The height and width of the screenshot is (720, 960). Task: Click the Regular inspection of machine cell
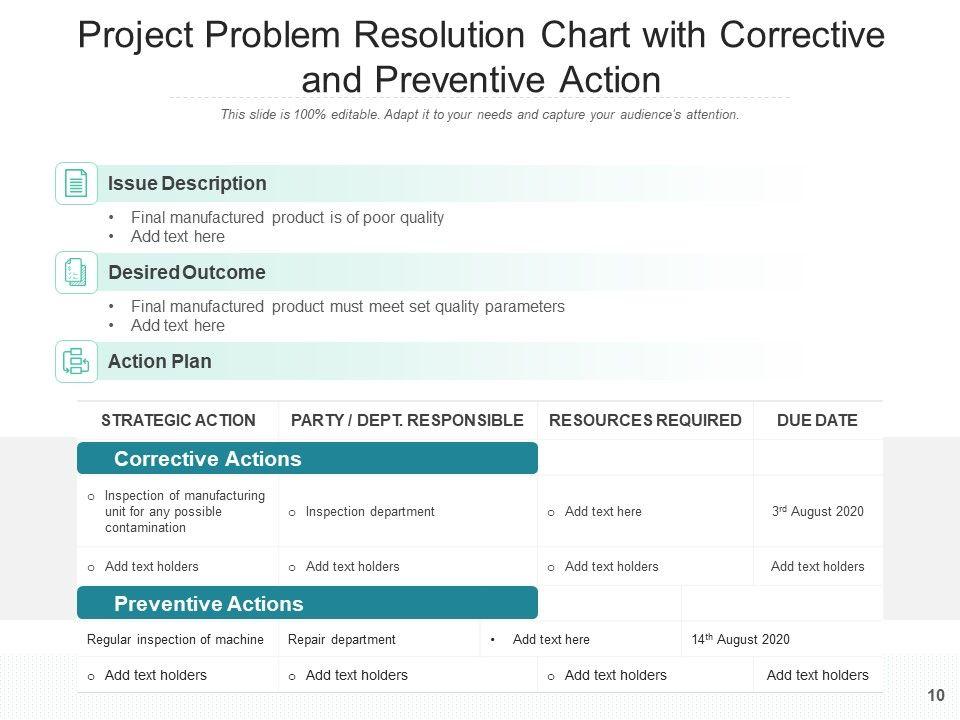176,640
